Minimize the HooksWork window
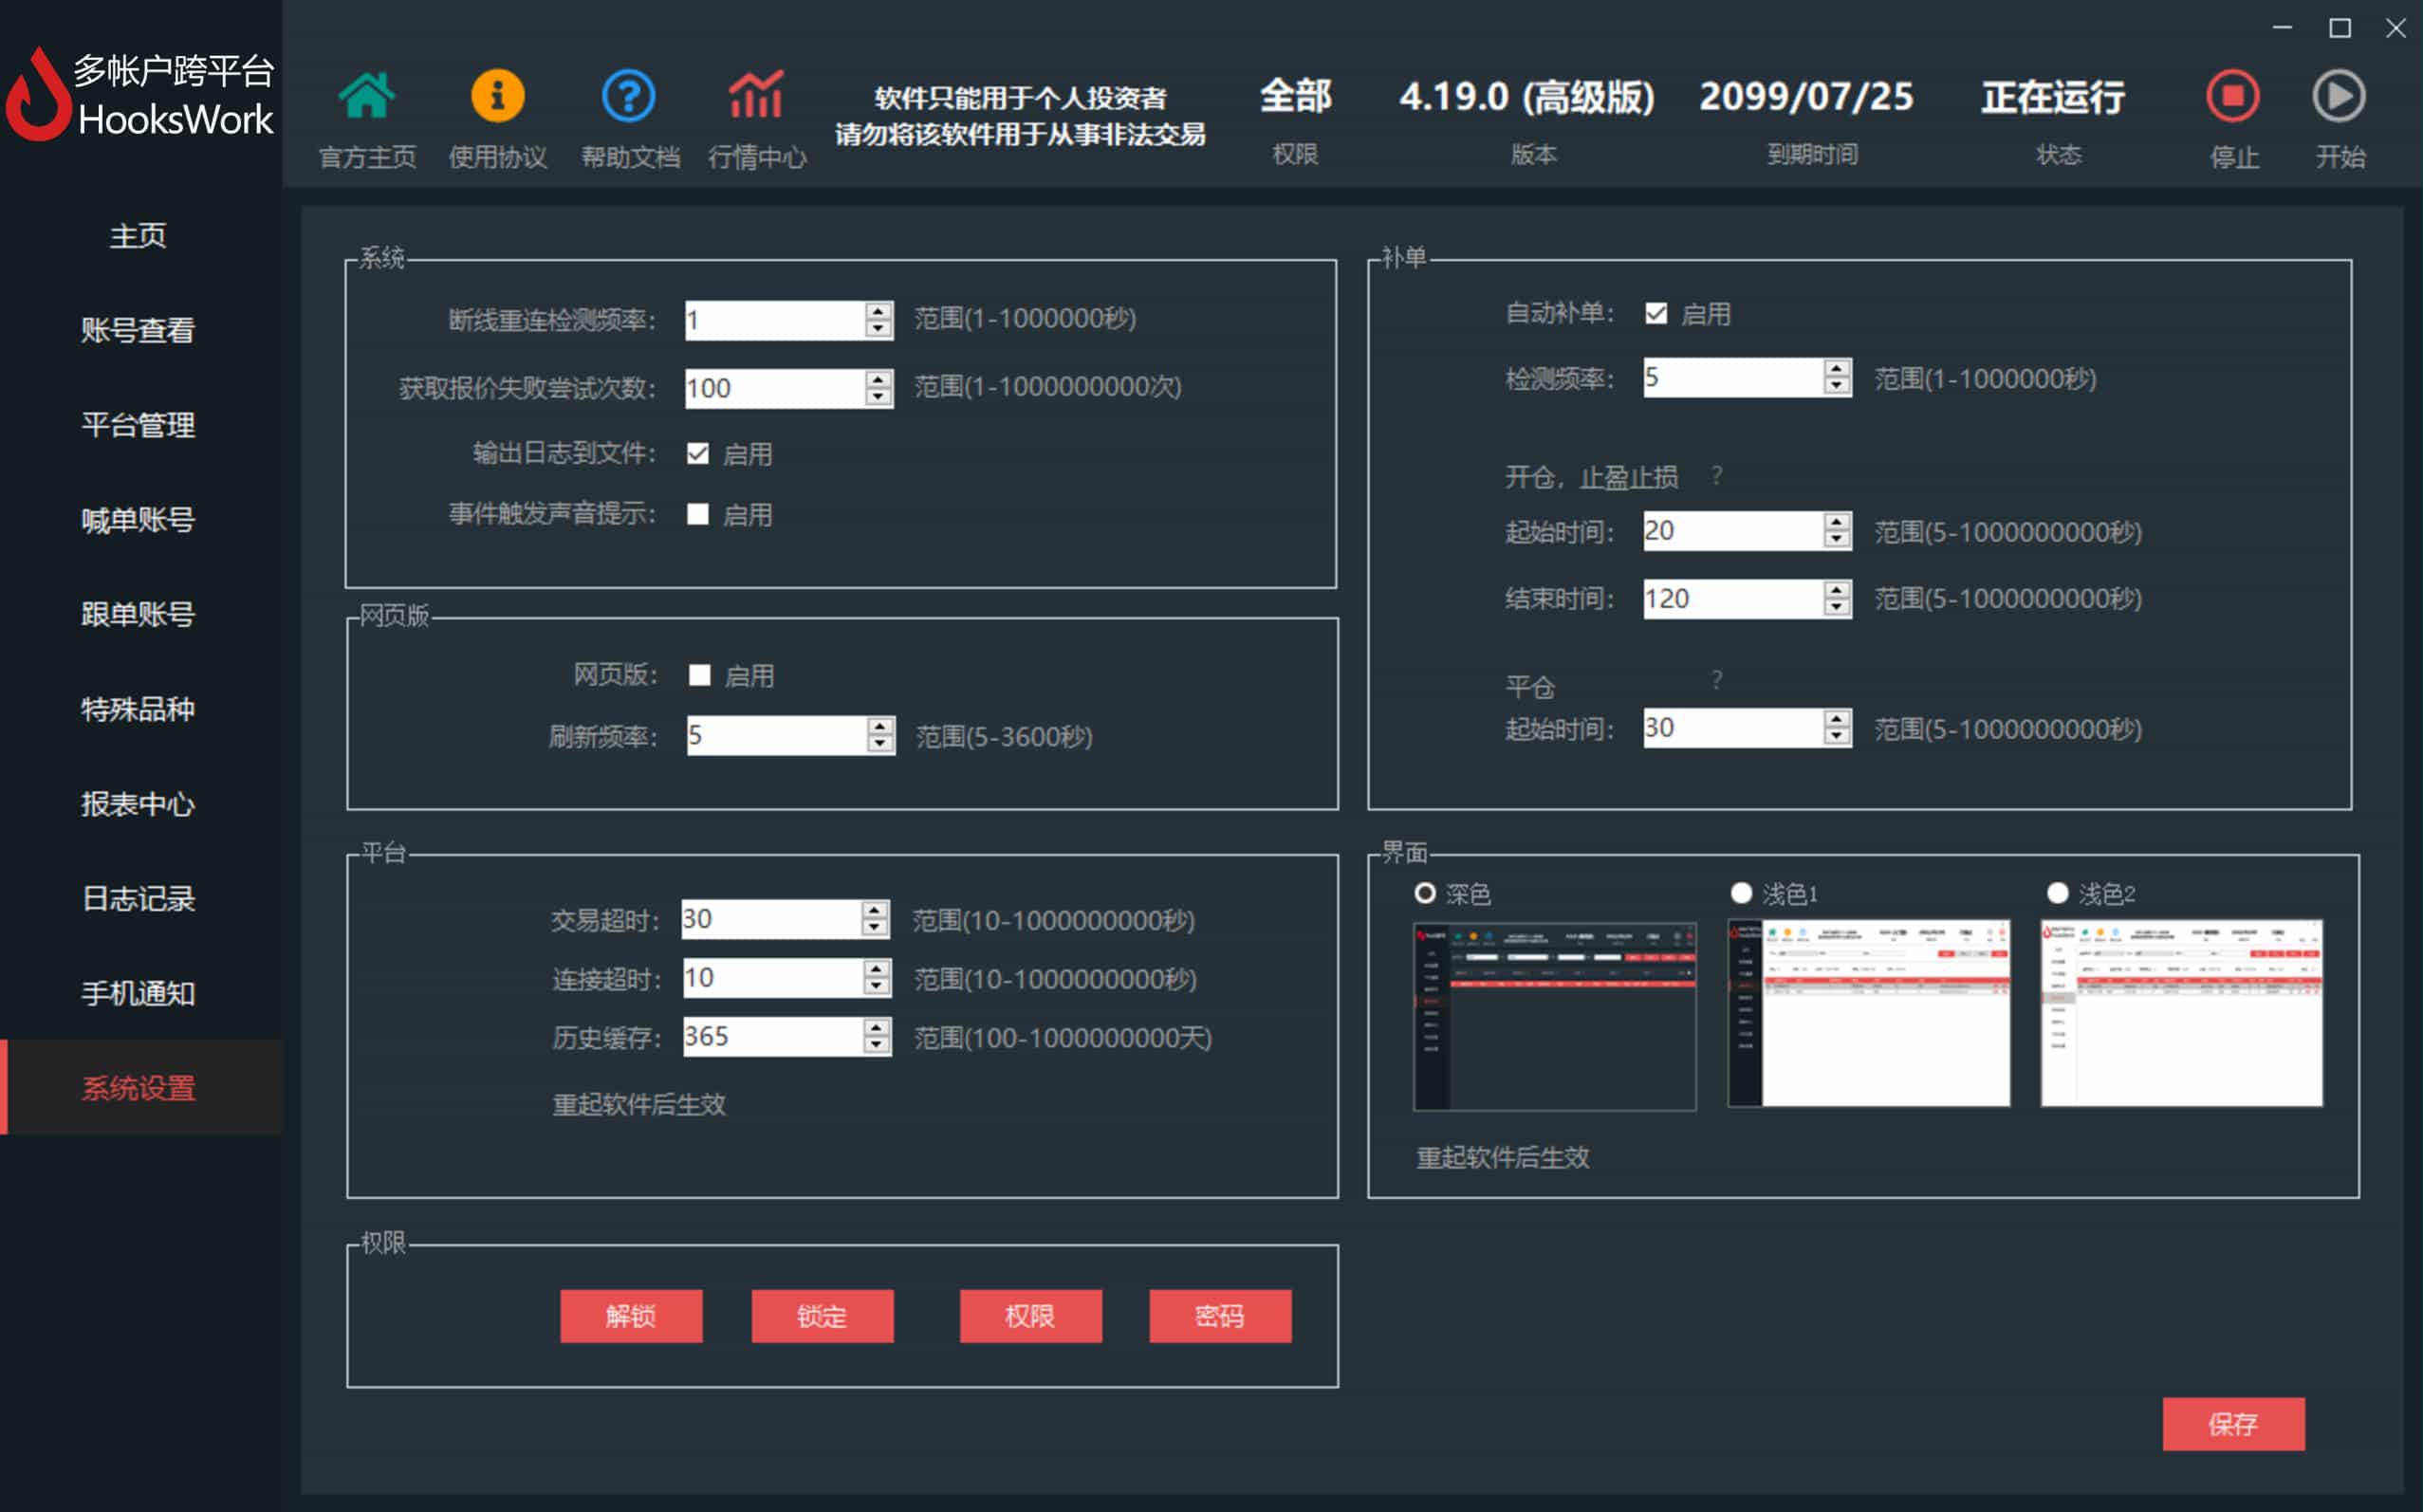The image size is (2423, 1512). (x=2283, y=28)
